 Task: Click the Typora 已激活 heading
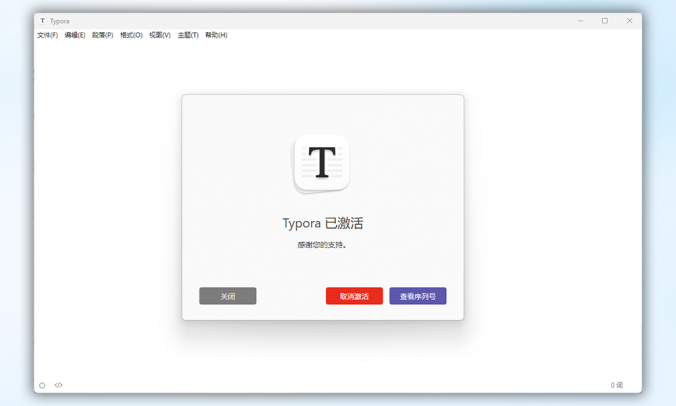tap(323, 223)
